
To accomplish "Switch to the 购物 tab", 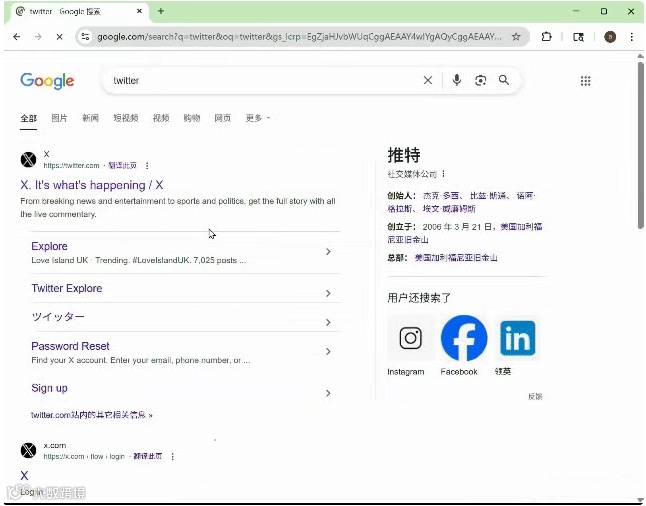I will coord(192,118).
